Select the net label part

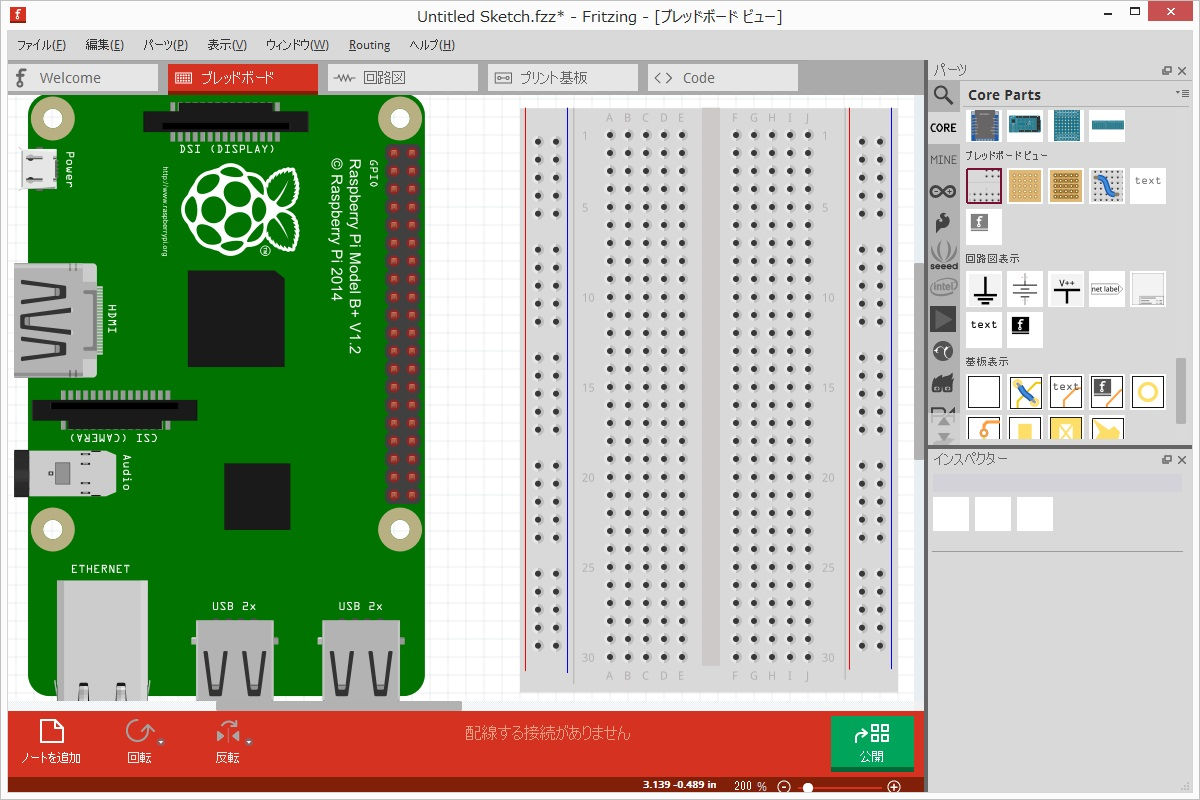(x=1107, y=290)
